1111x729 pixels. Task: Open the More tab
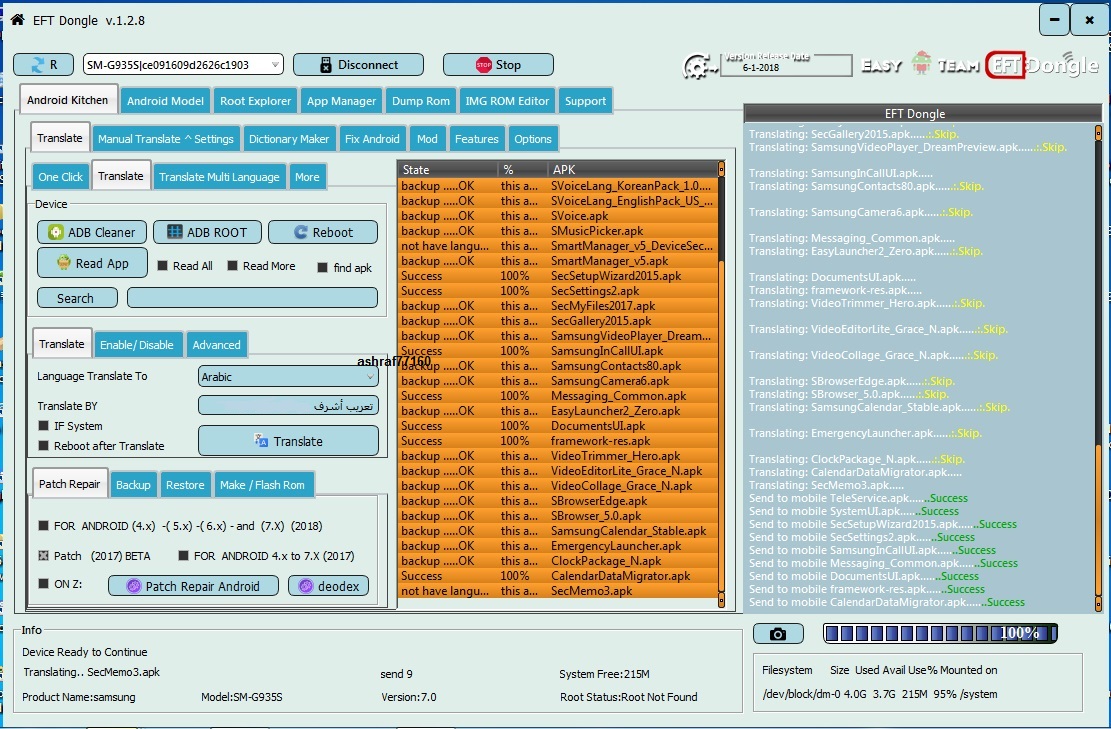pos(307,177)
